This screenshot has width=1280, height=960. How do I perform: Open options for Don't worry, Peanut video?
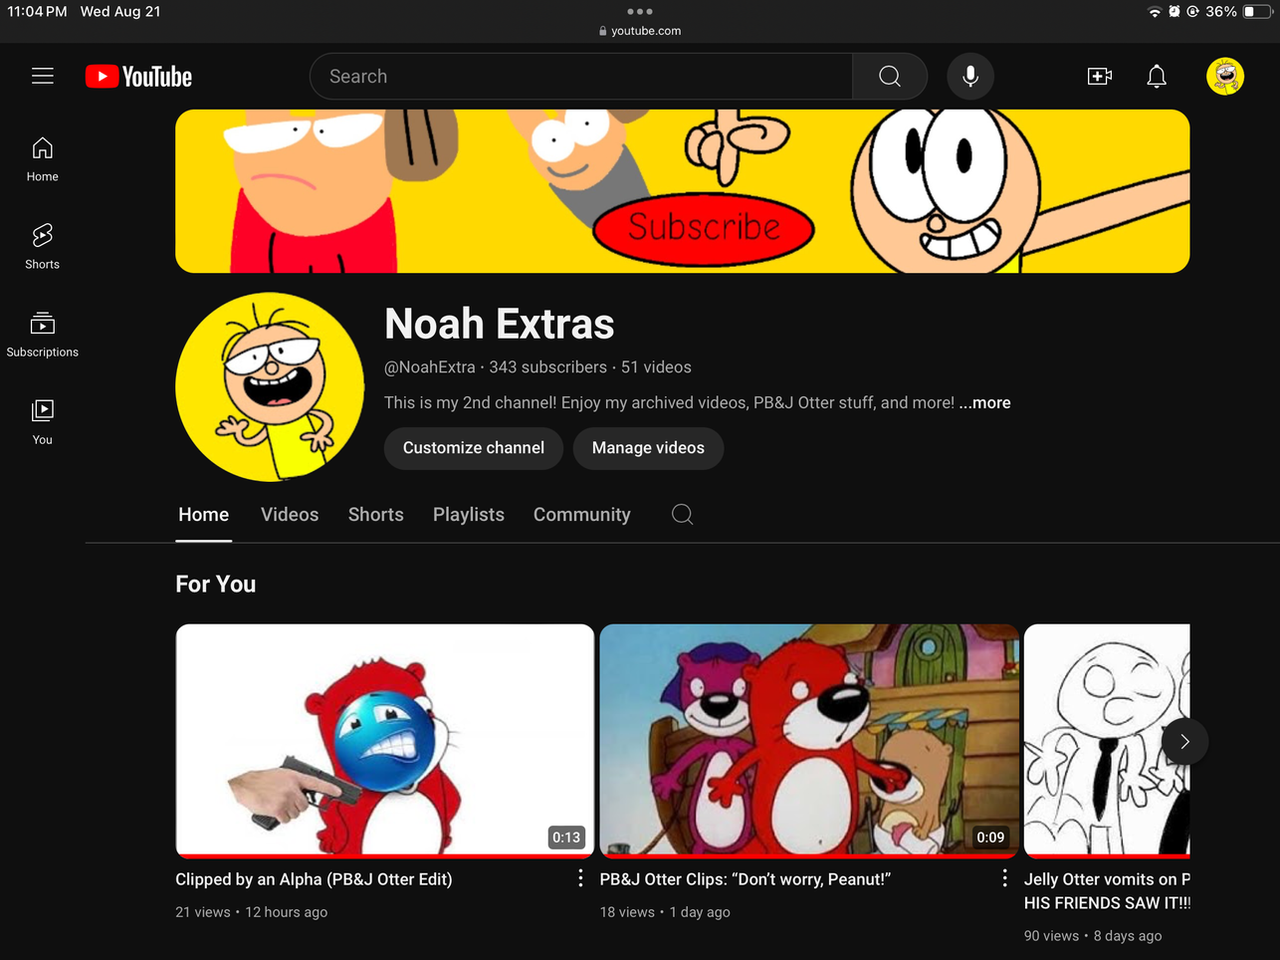tap(1004, 878)
